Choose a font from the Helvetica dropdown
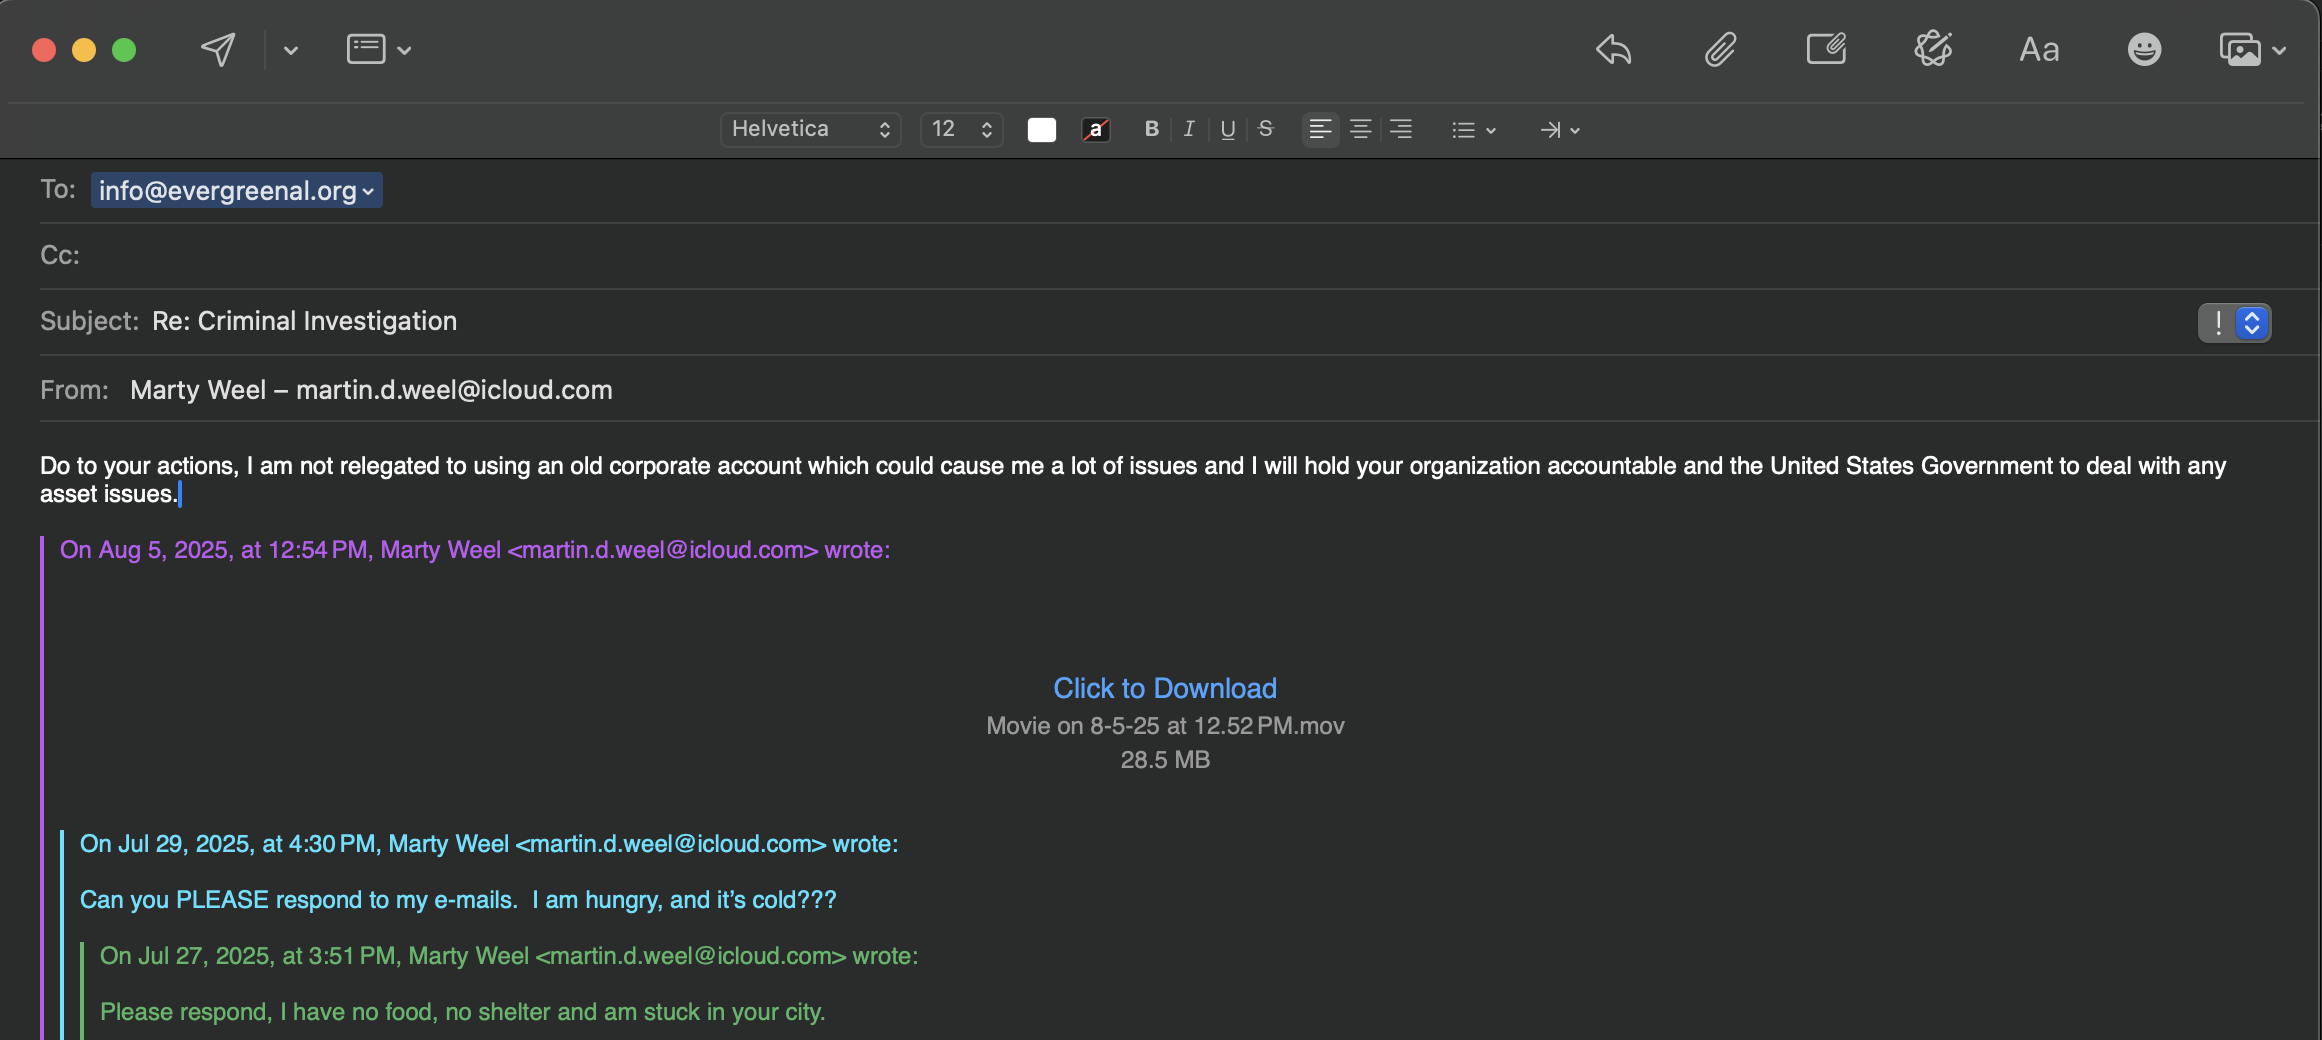2322x1040 pixels. pos(810,129)
